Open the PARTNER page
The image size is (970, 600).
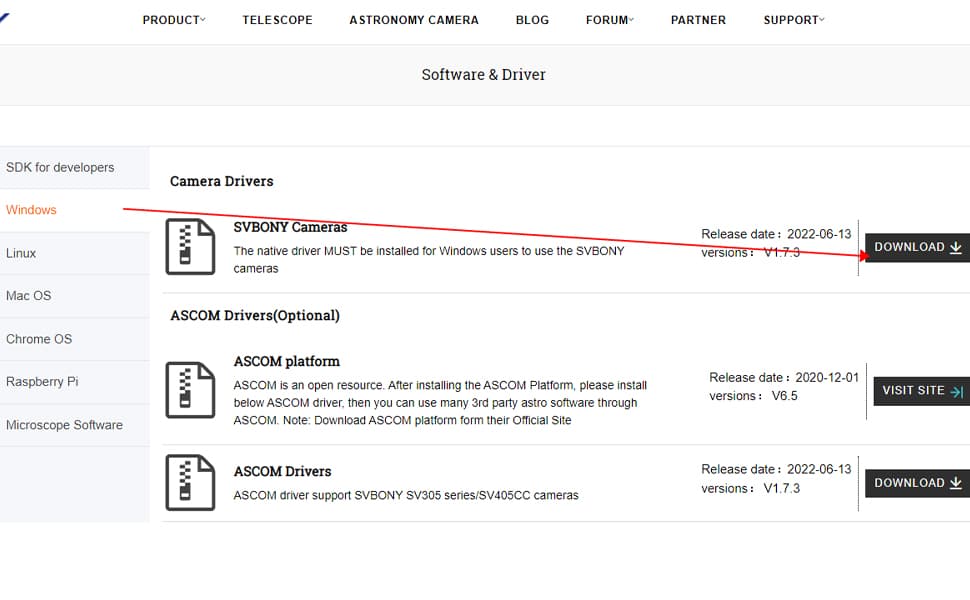pyautogui.click(x=698, y=20)
